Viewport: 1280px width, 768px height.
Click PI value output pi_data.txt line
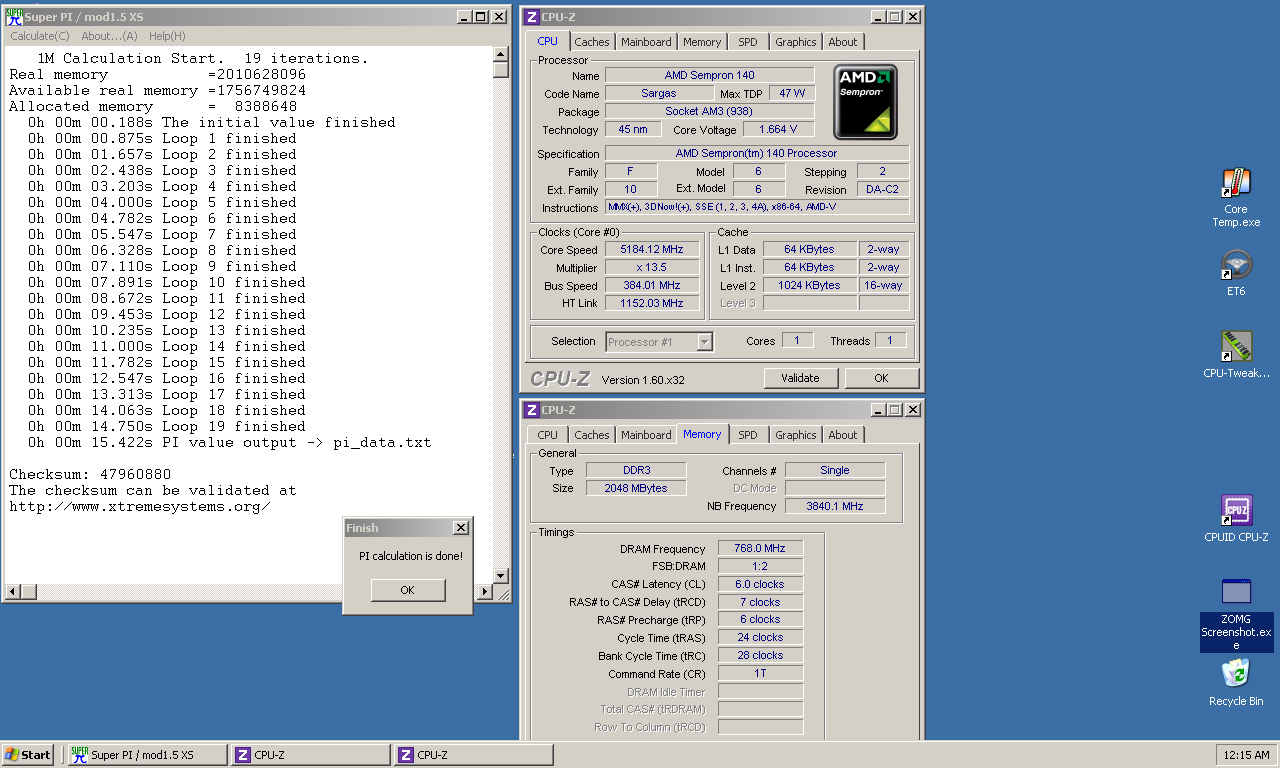pyautogui.click(x=230, y=442)
